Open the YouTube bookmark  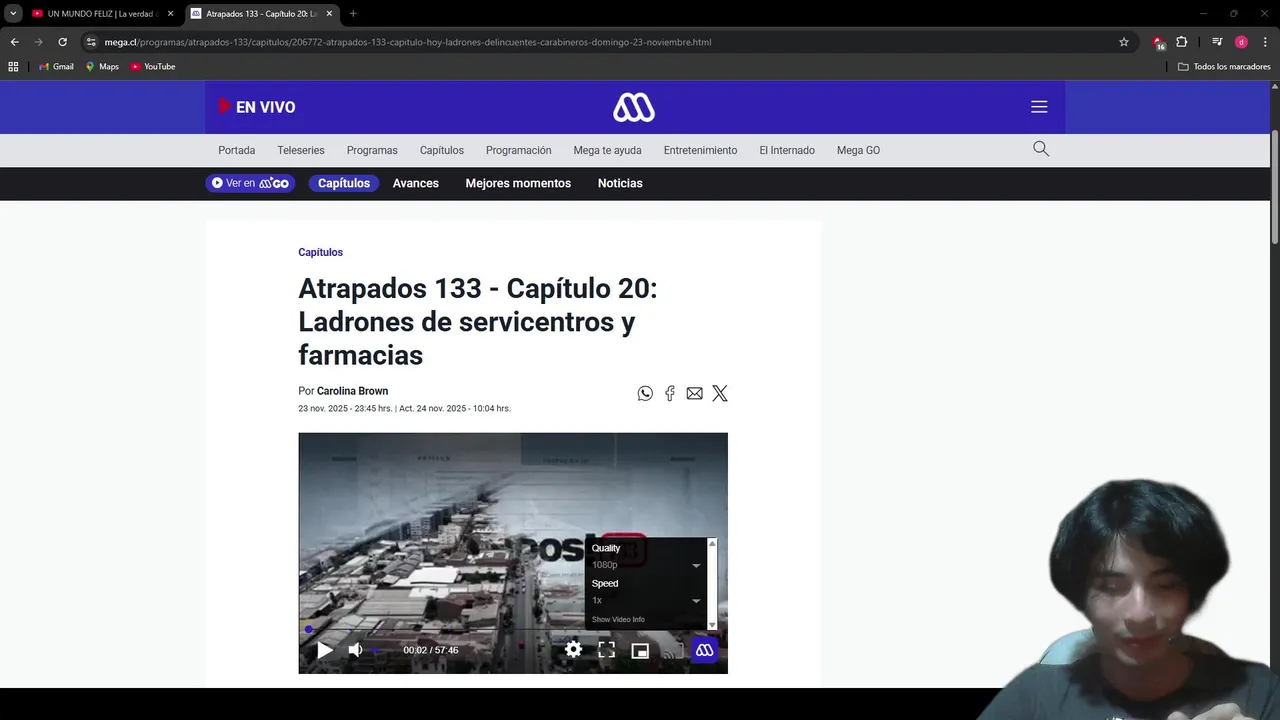click(x=153, y=67)
